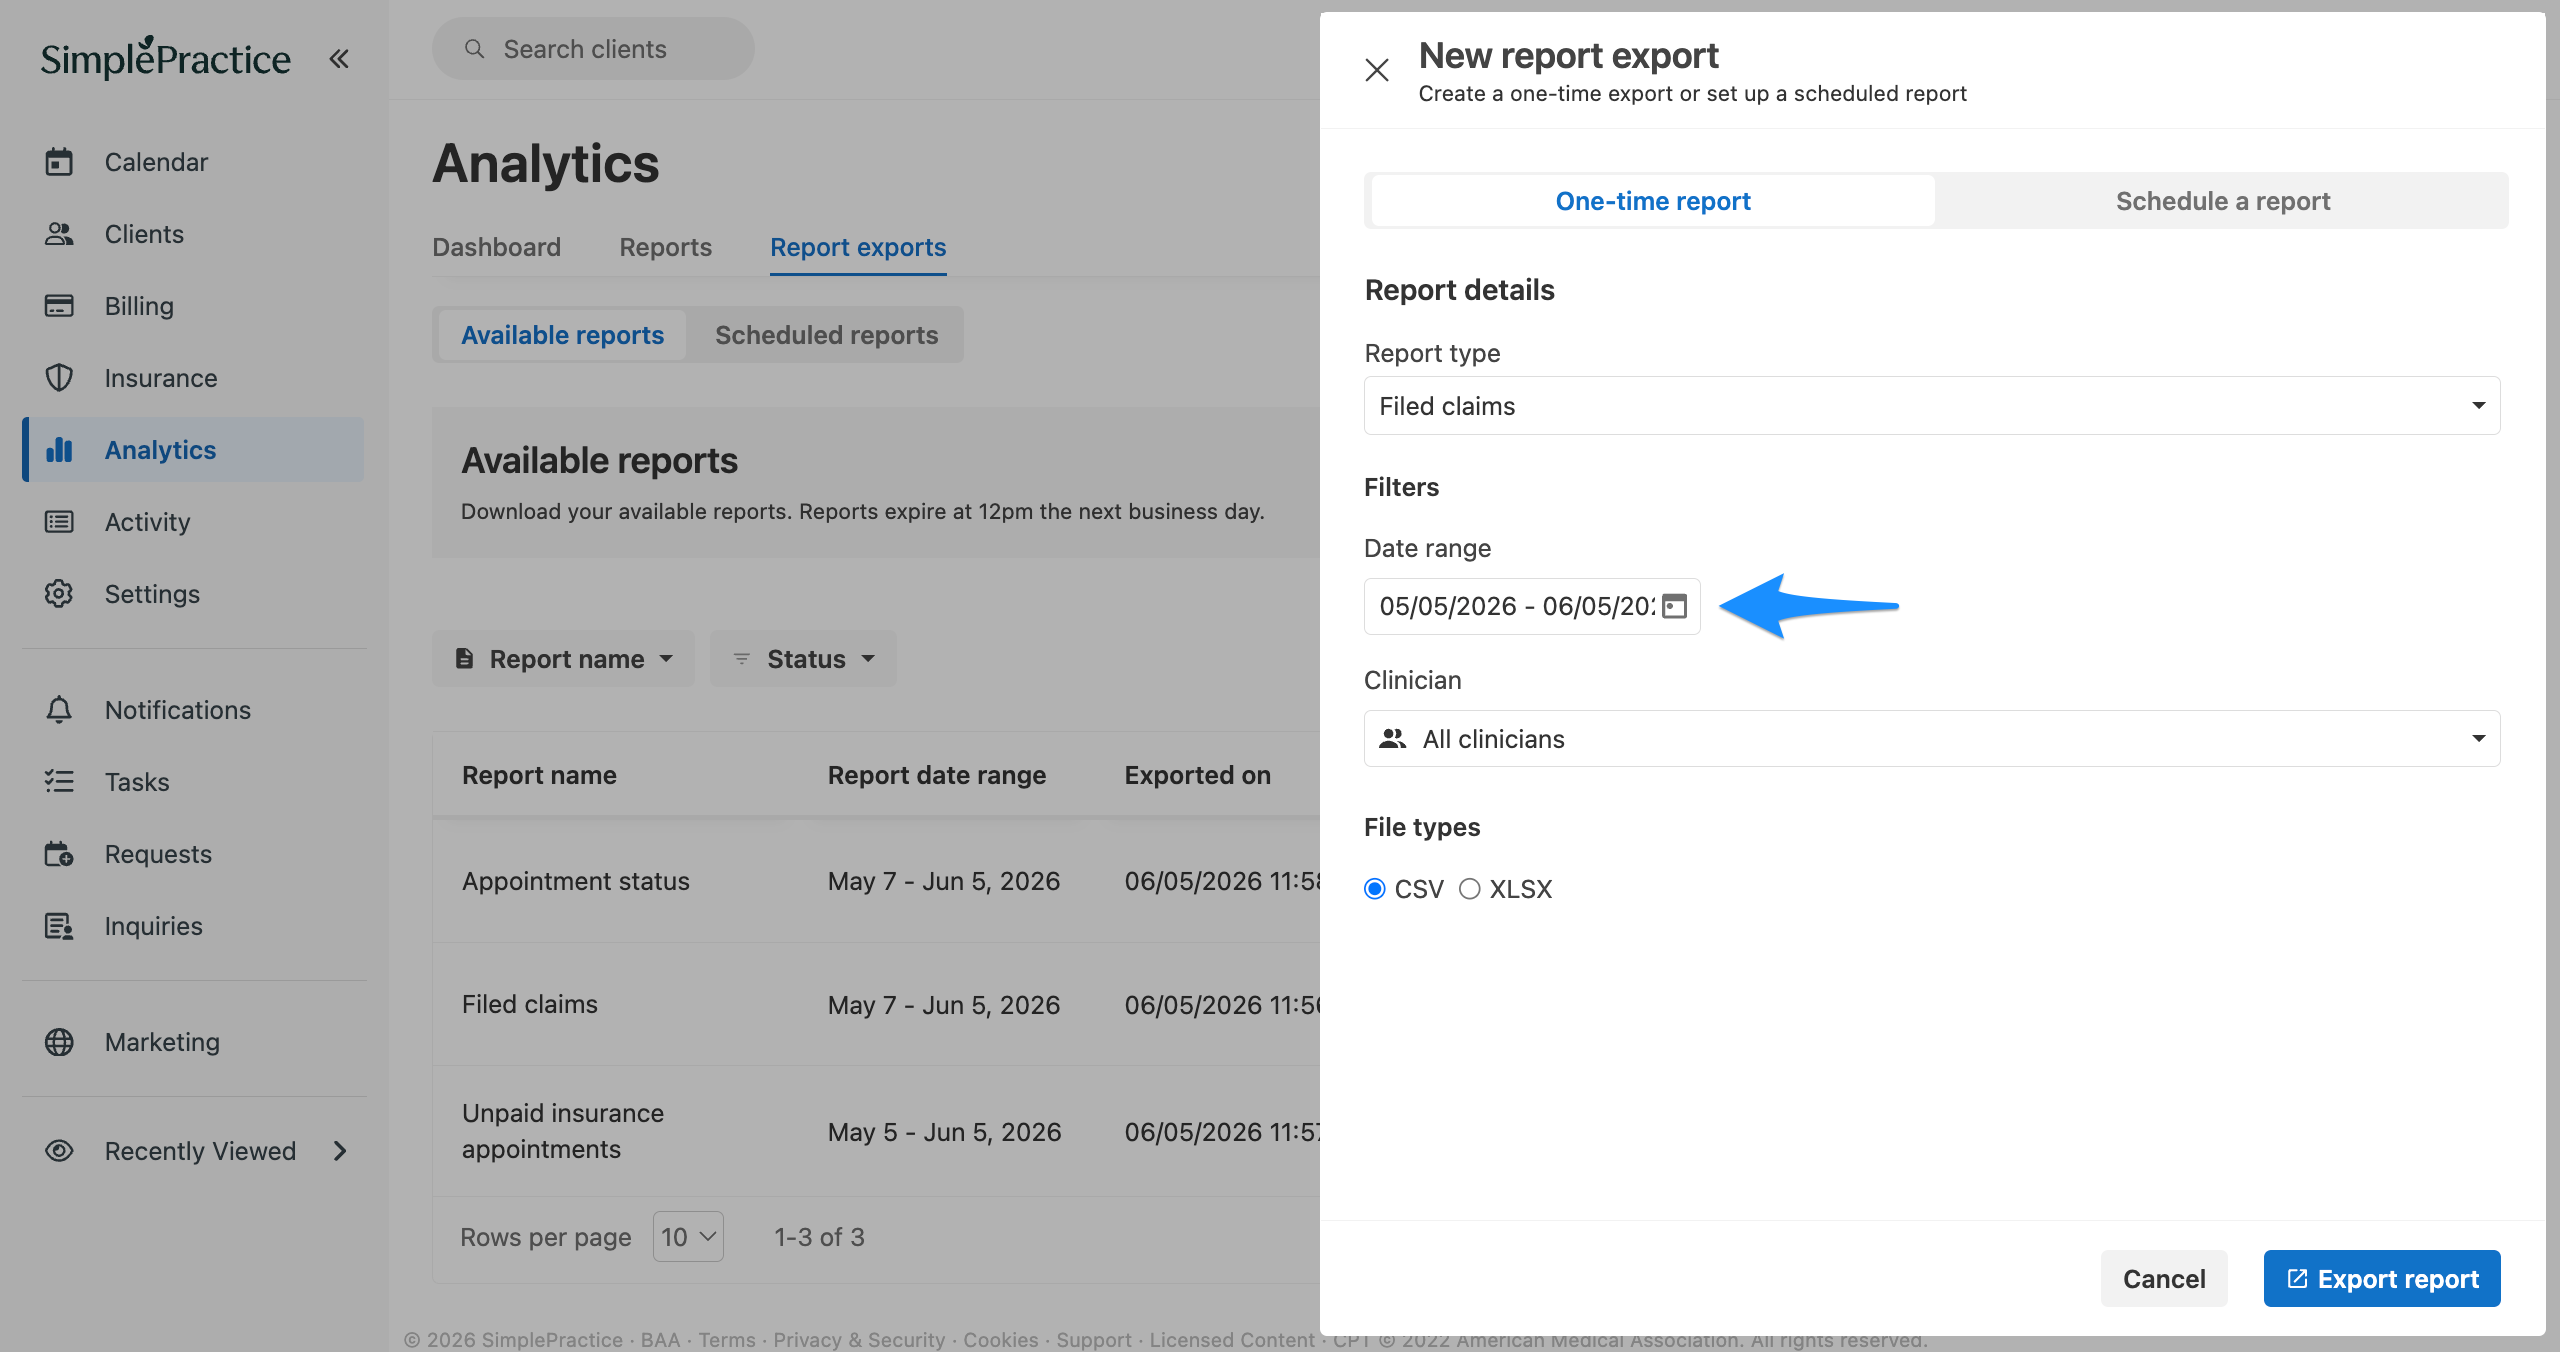Click the search magnifier icon

pos(475,49)
